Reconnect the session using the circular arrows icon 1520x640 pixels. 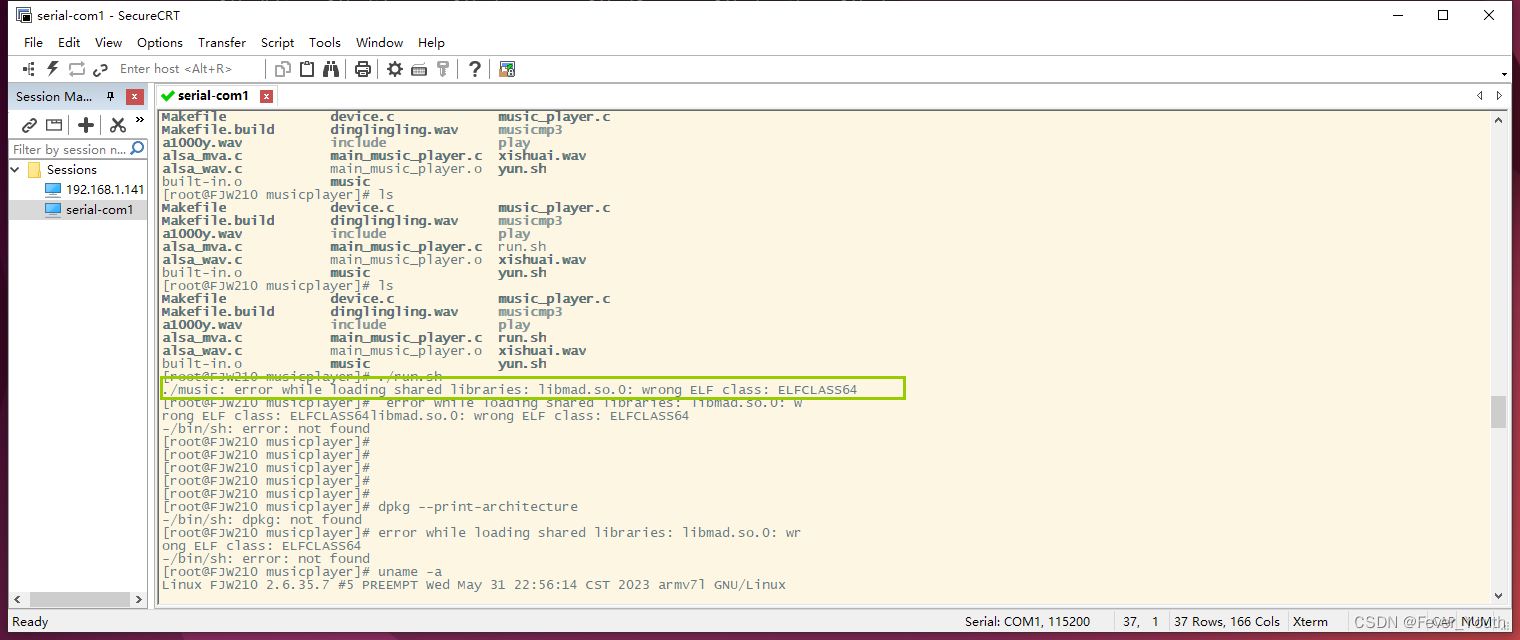77,68
